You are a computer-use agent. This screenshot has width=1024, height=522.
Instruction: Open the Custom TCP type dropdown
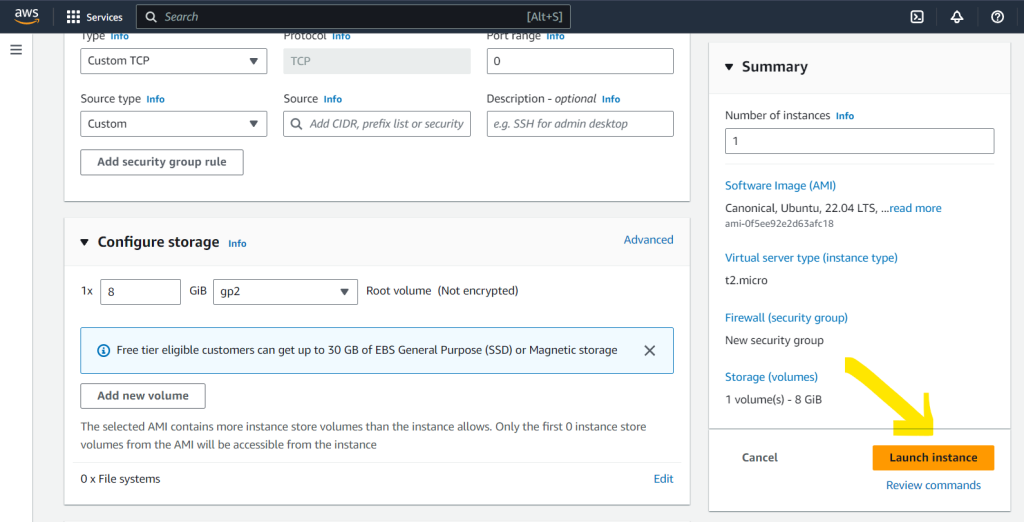click(173, 61)
